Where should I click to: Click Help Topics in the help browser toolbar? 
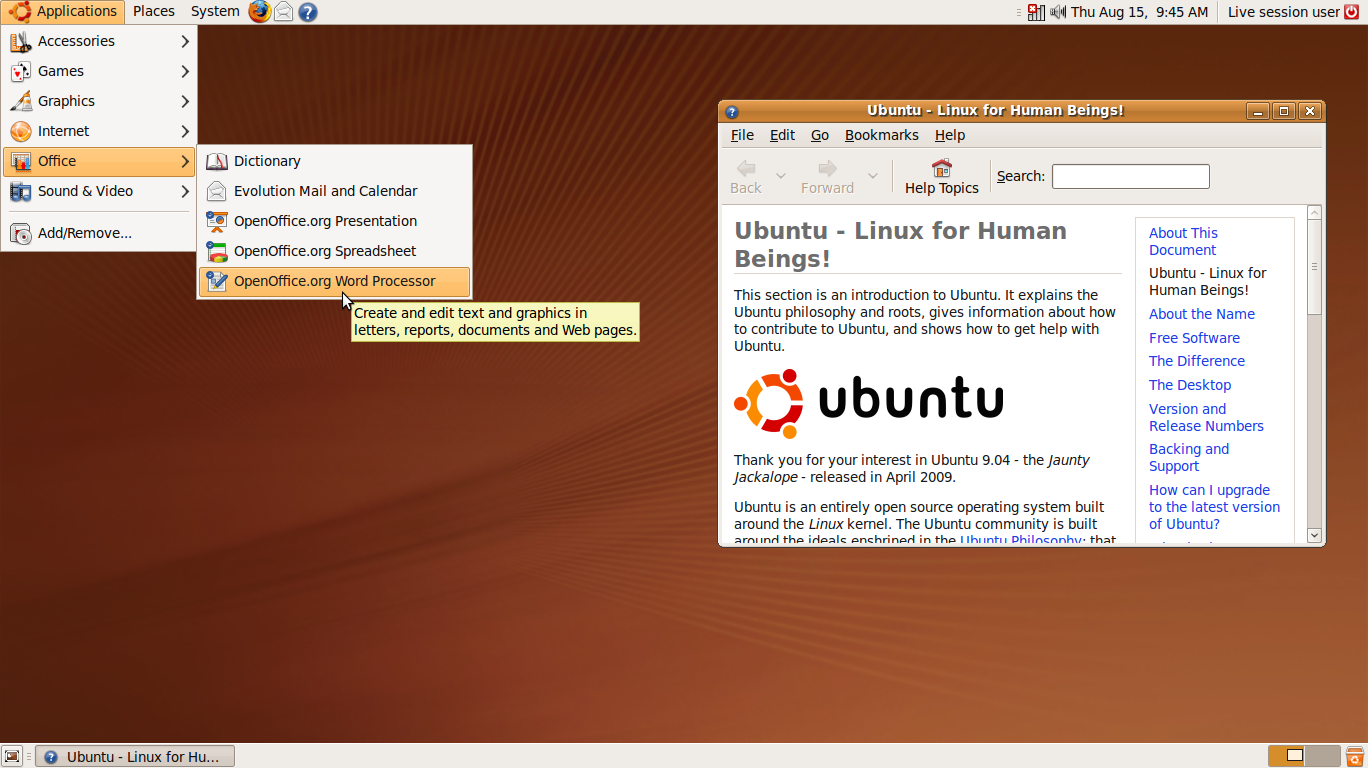(941, 176)
